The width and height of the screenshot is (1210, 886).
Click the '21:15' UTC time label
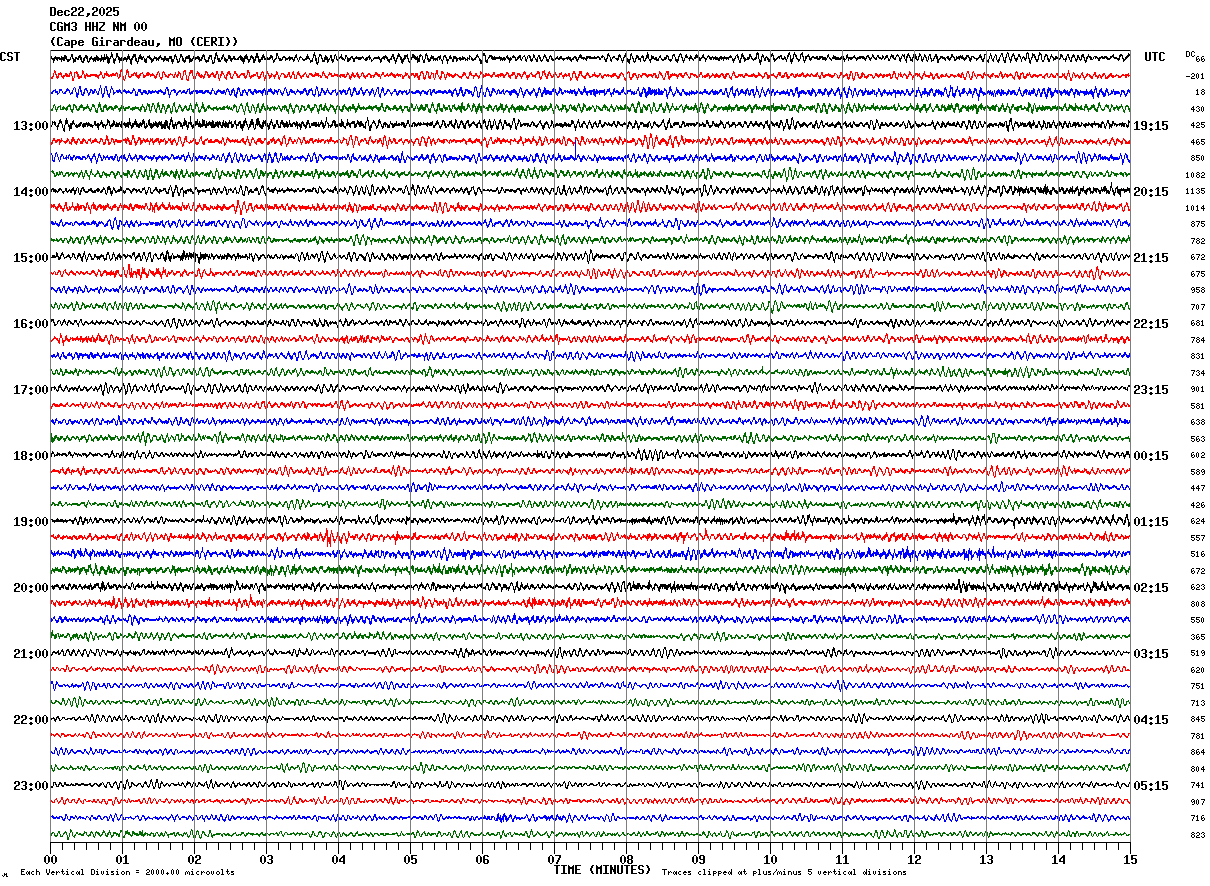pyautogui.click(x=1151, y=258)
